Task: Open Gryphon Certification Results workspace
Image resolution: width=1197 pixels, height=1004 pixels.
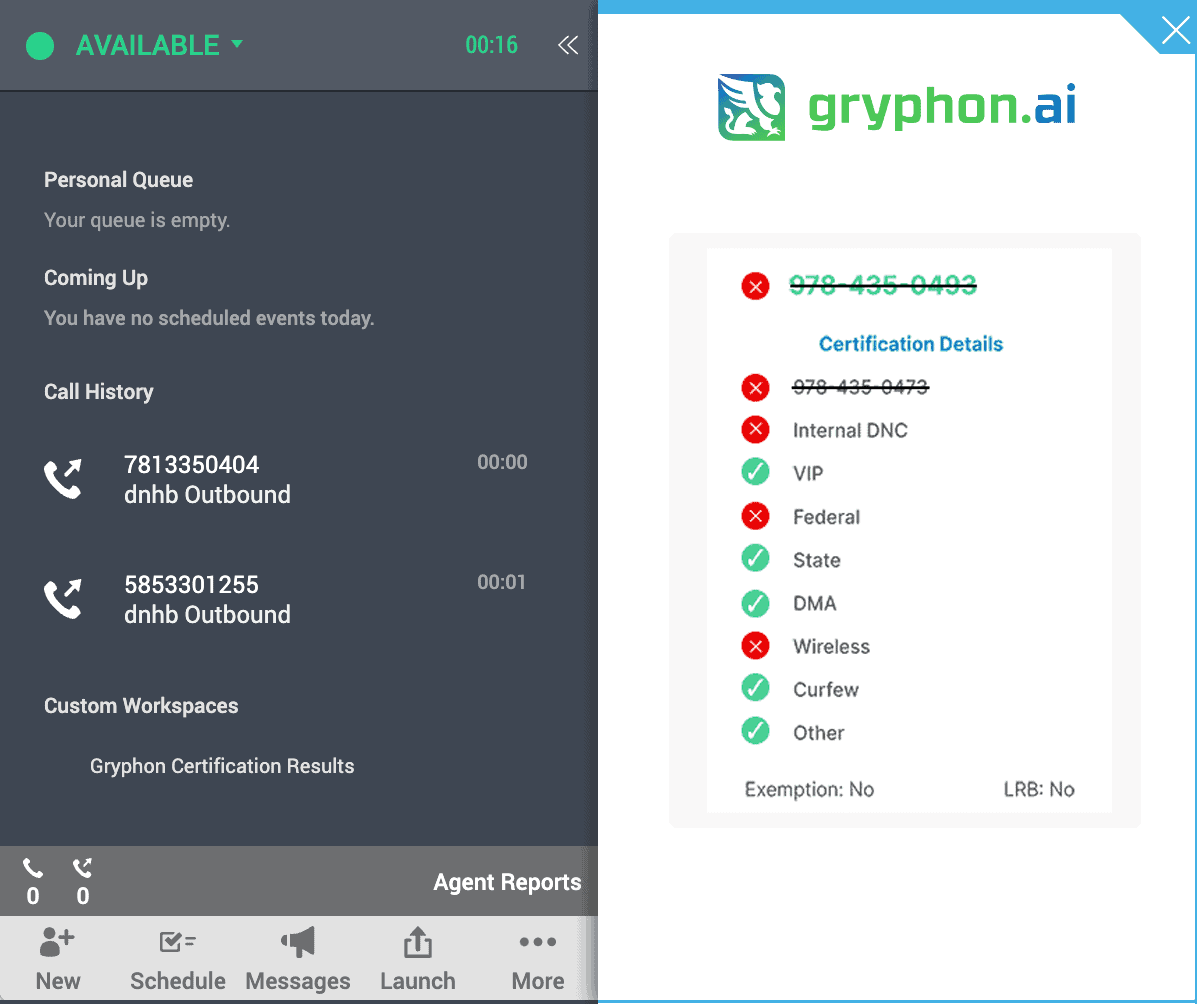Action: [222, 766]
